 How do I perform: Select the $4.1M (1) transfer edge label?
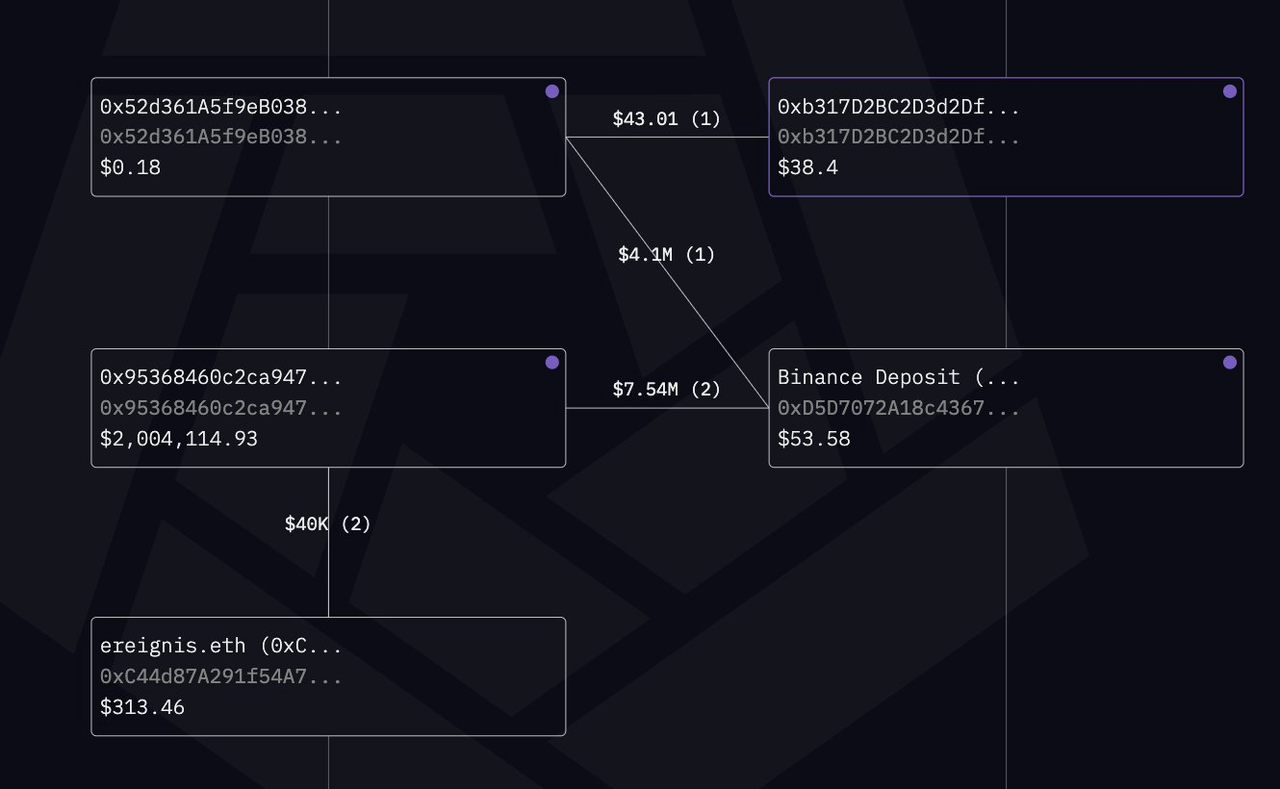click(x=666, y=255)
